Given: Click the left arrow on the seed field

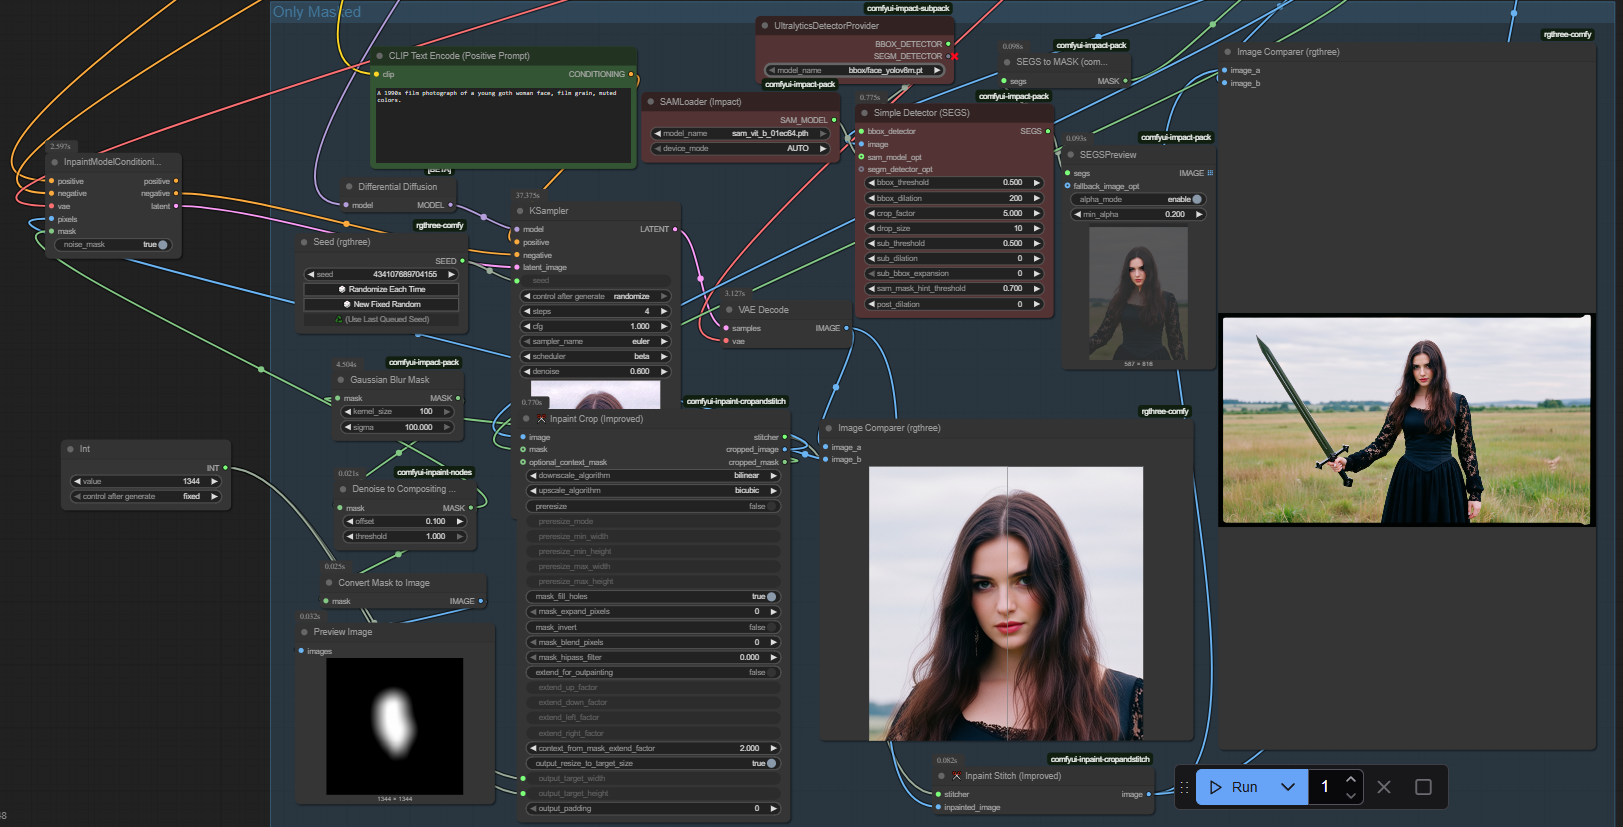Looking at the screenshot, I should pyautogui.click(x=311, y=274).
